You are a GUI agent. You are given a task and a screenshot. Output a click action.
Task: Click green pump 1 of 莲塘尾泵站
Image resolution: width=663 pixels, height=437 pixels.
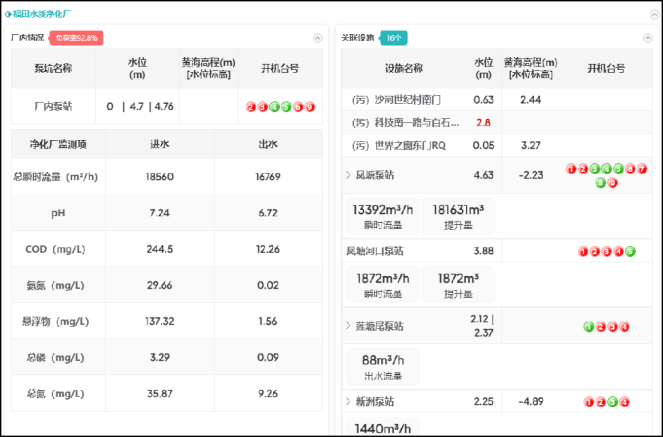pos(589,327)
